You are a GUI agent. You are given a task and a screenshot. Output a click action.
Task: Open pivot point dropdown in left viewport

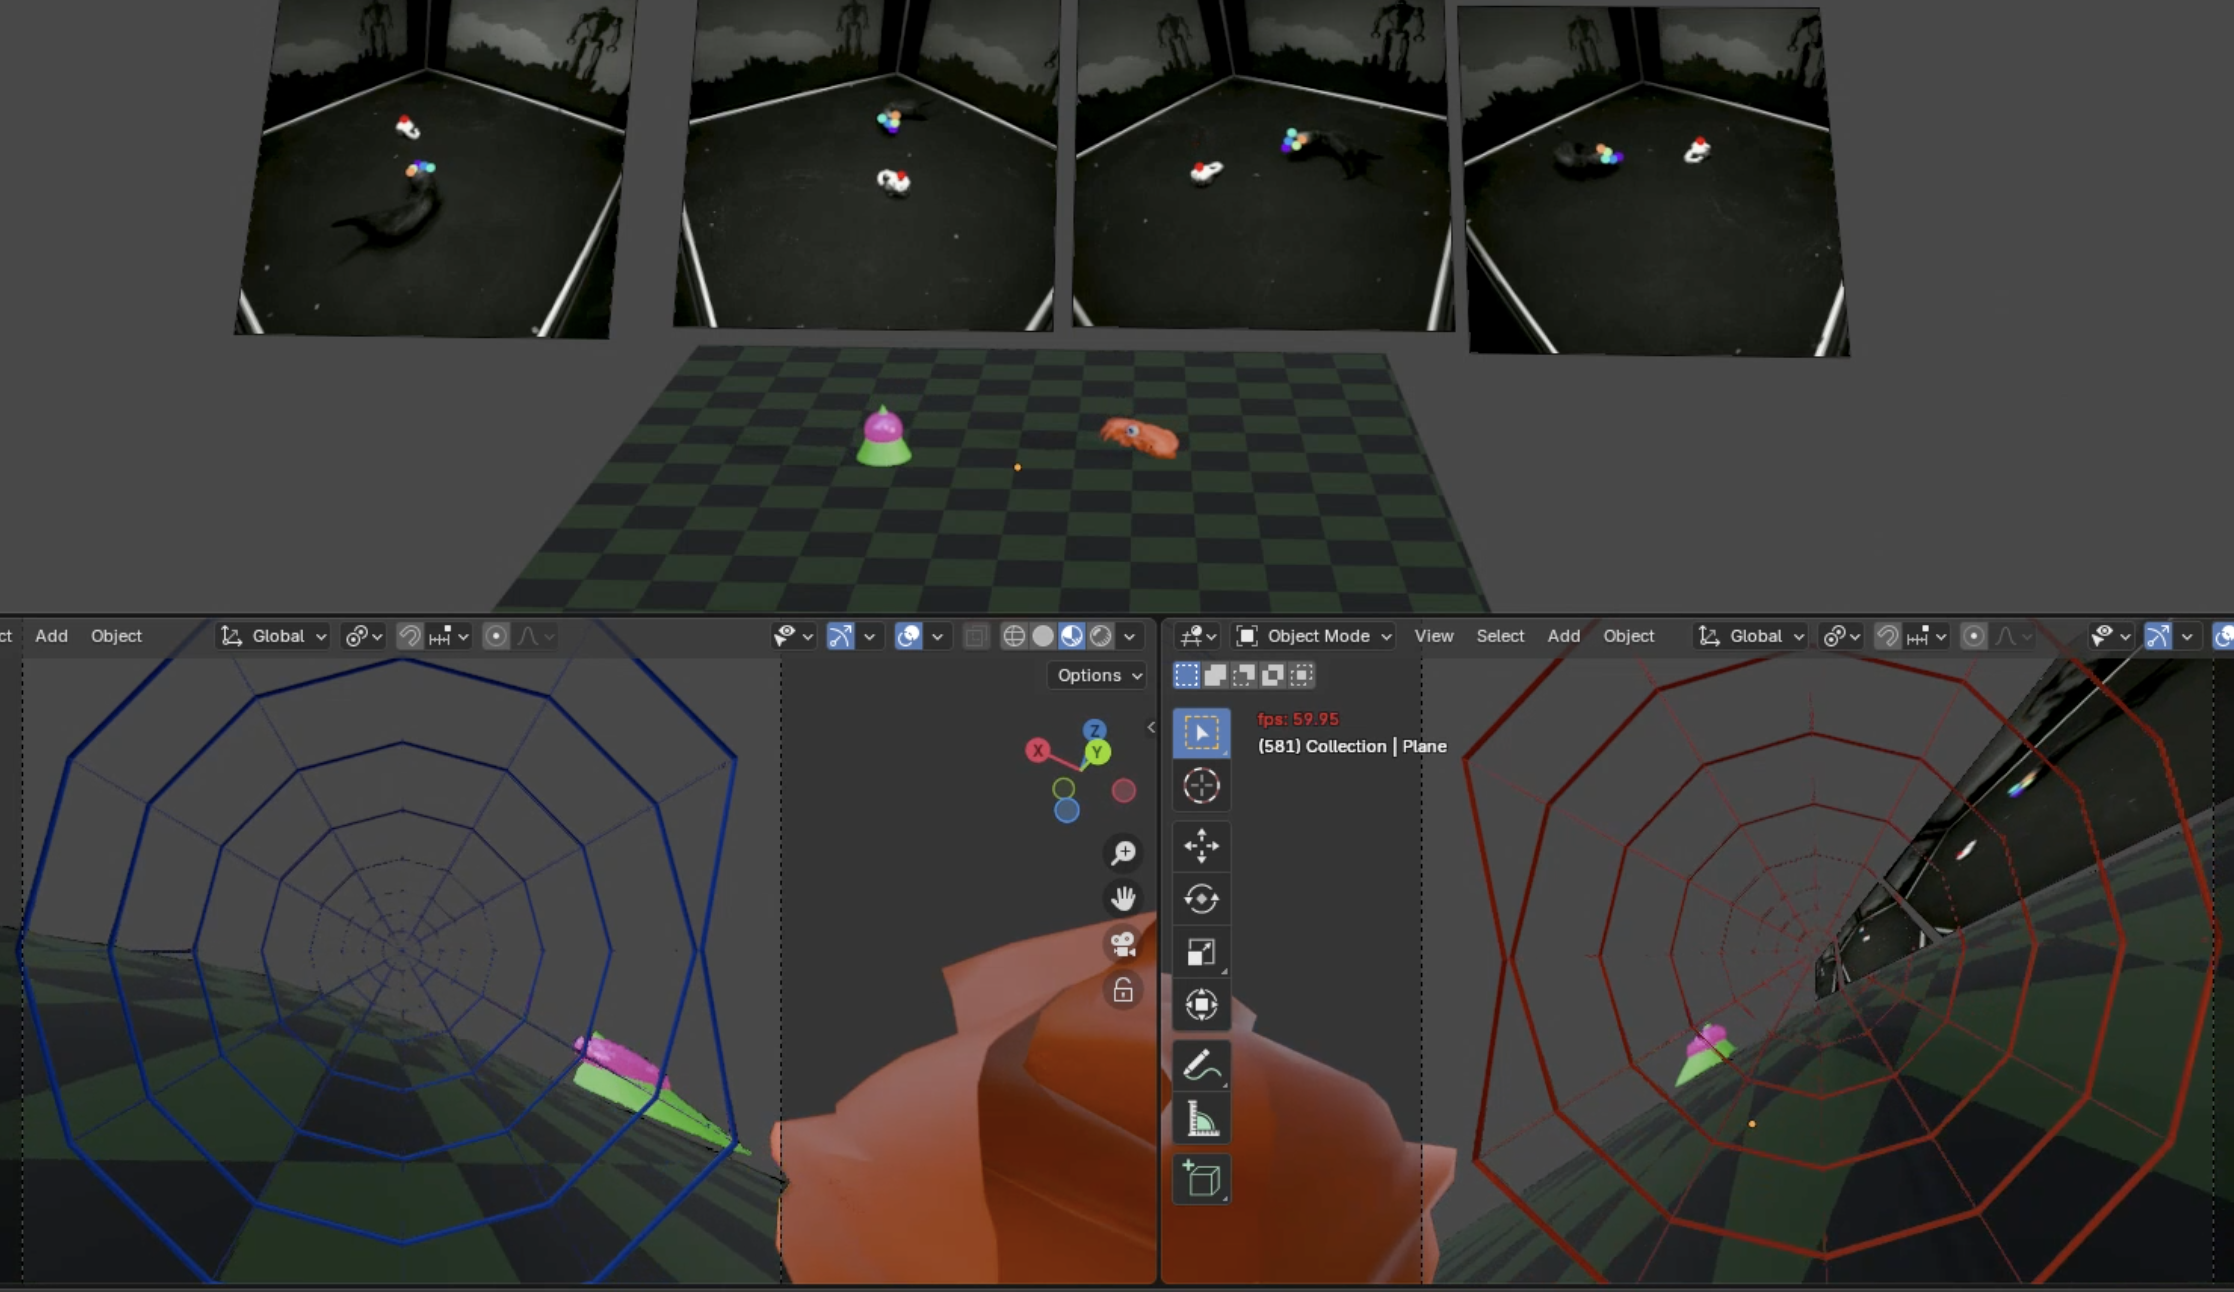tap(363, 636)
